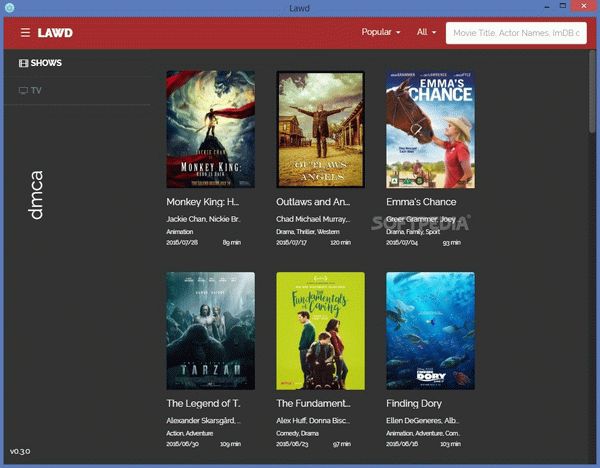Click the 'Outlaws and An..' title
Viewport: 600px width, 468px height.
coord(313,202)
